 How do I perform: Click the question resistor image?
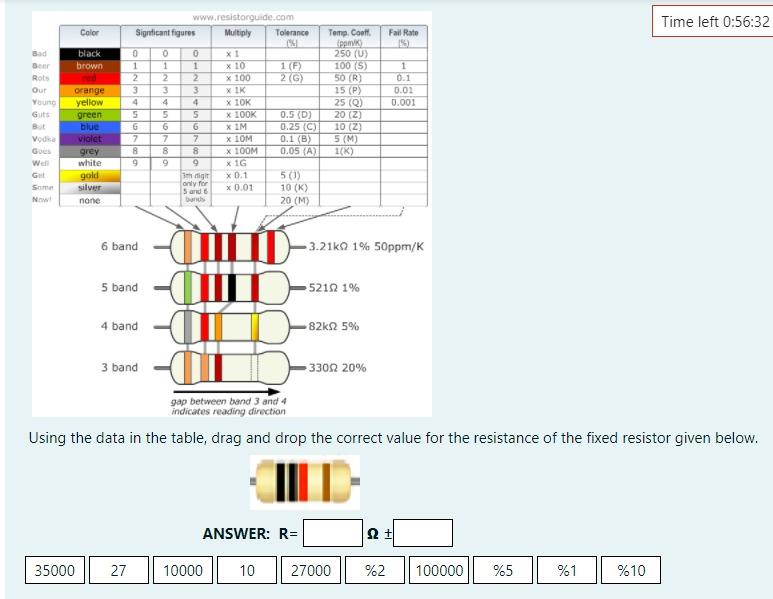305,482
